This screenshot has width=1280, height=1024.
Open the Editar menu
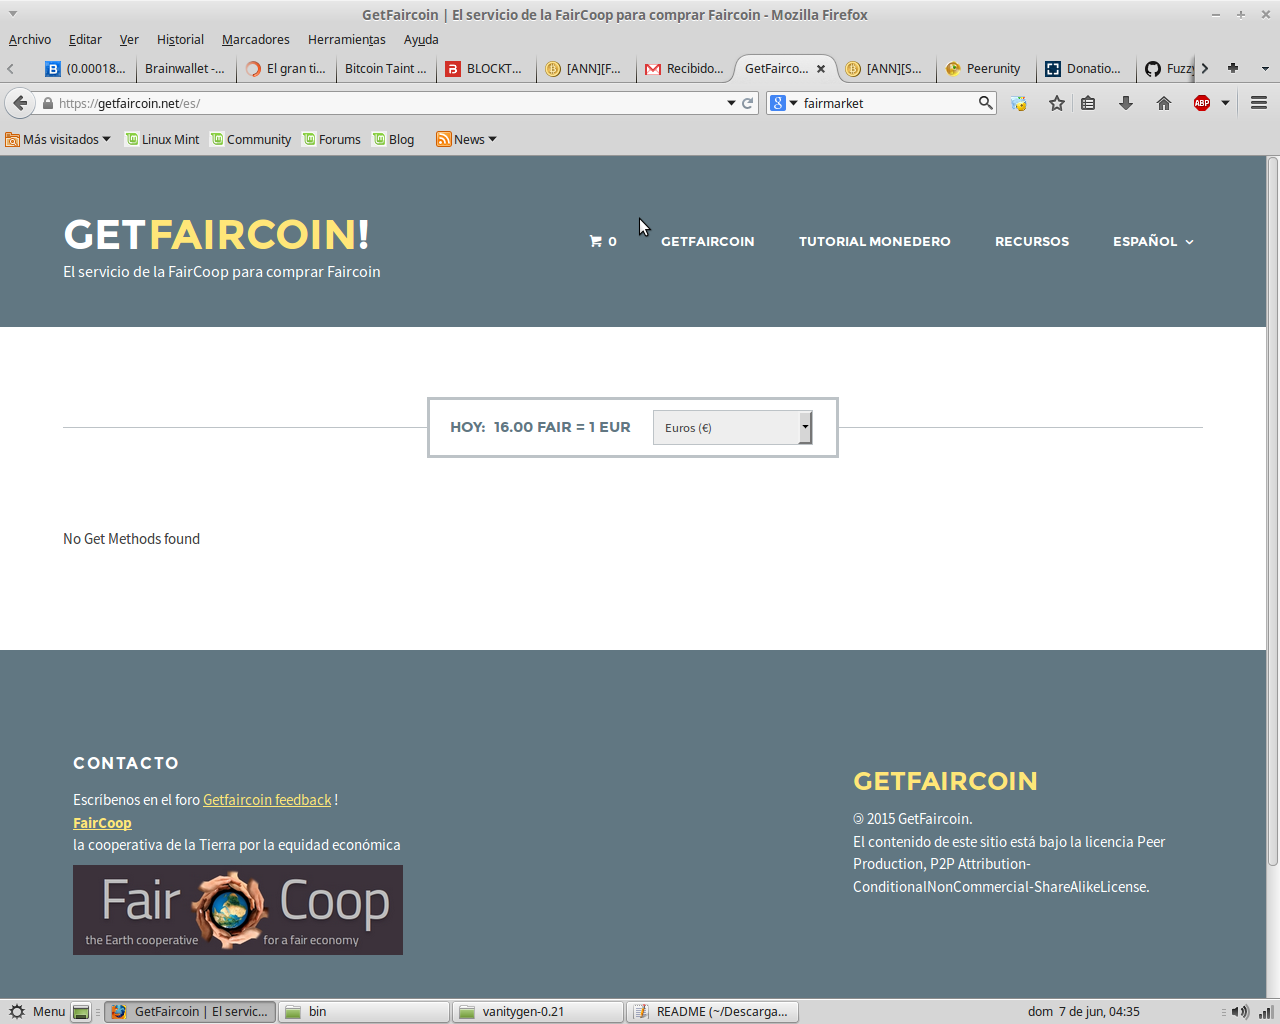pos(85,39)
